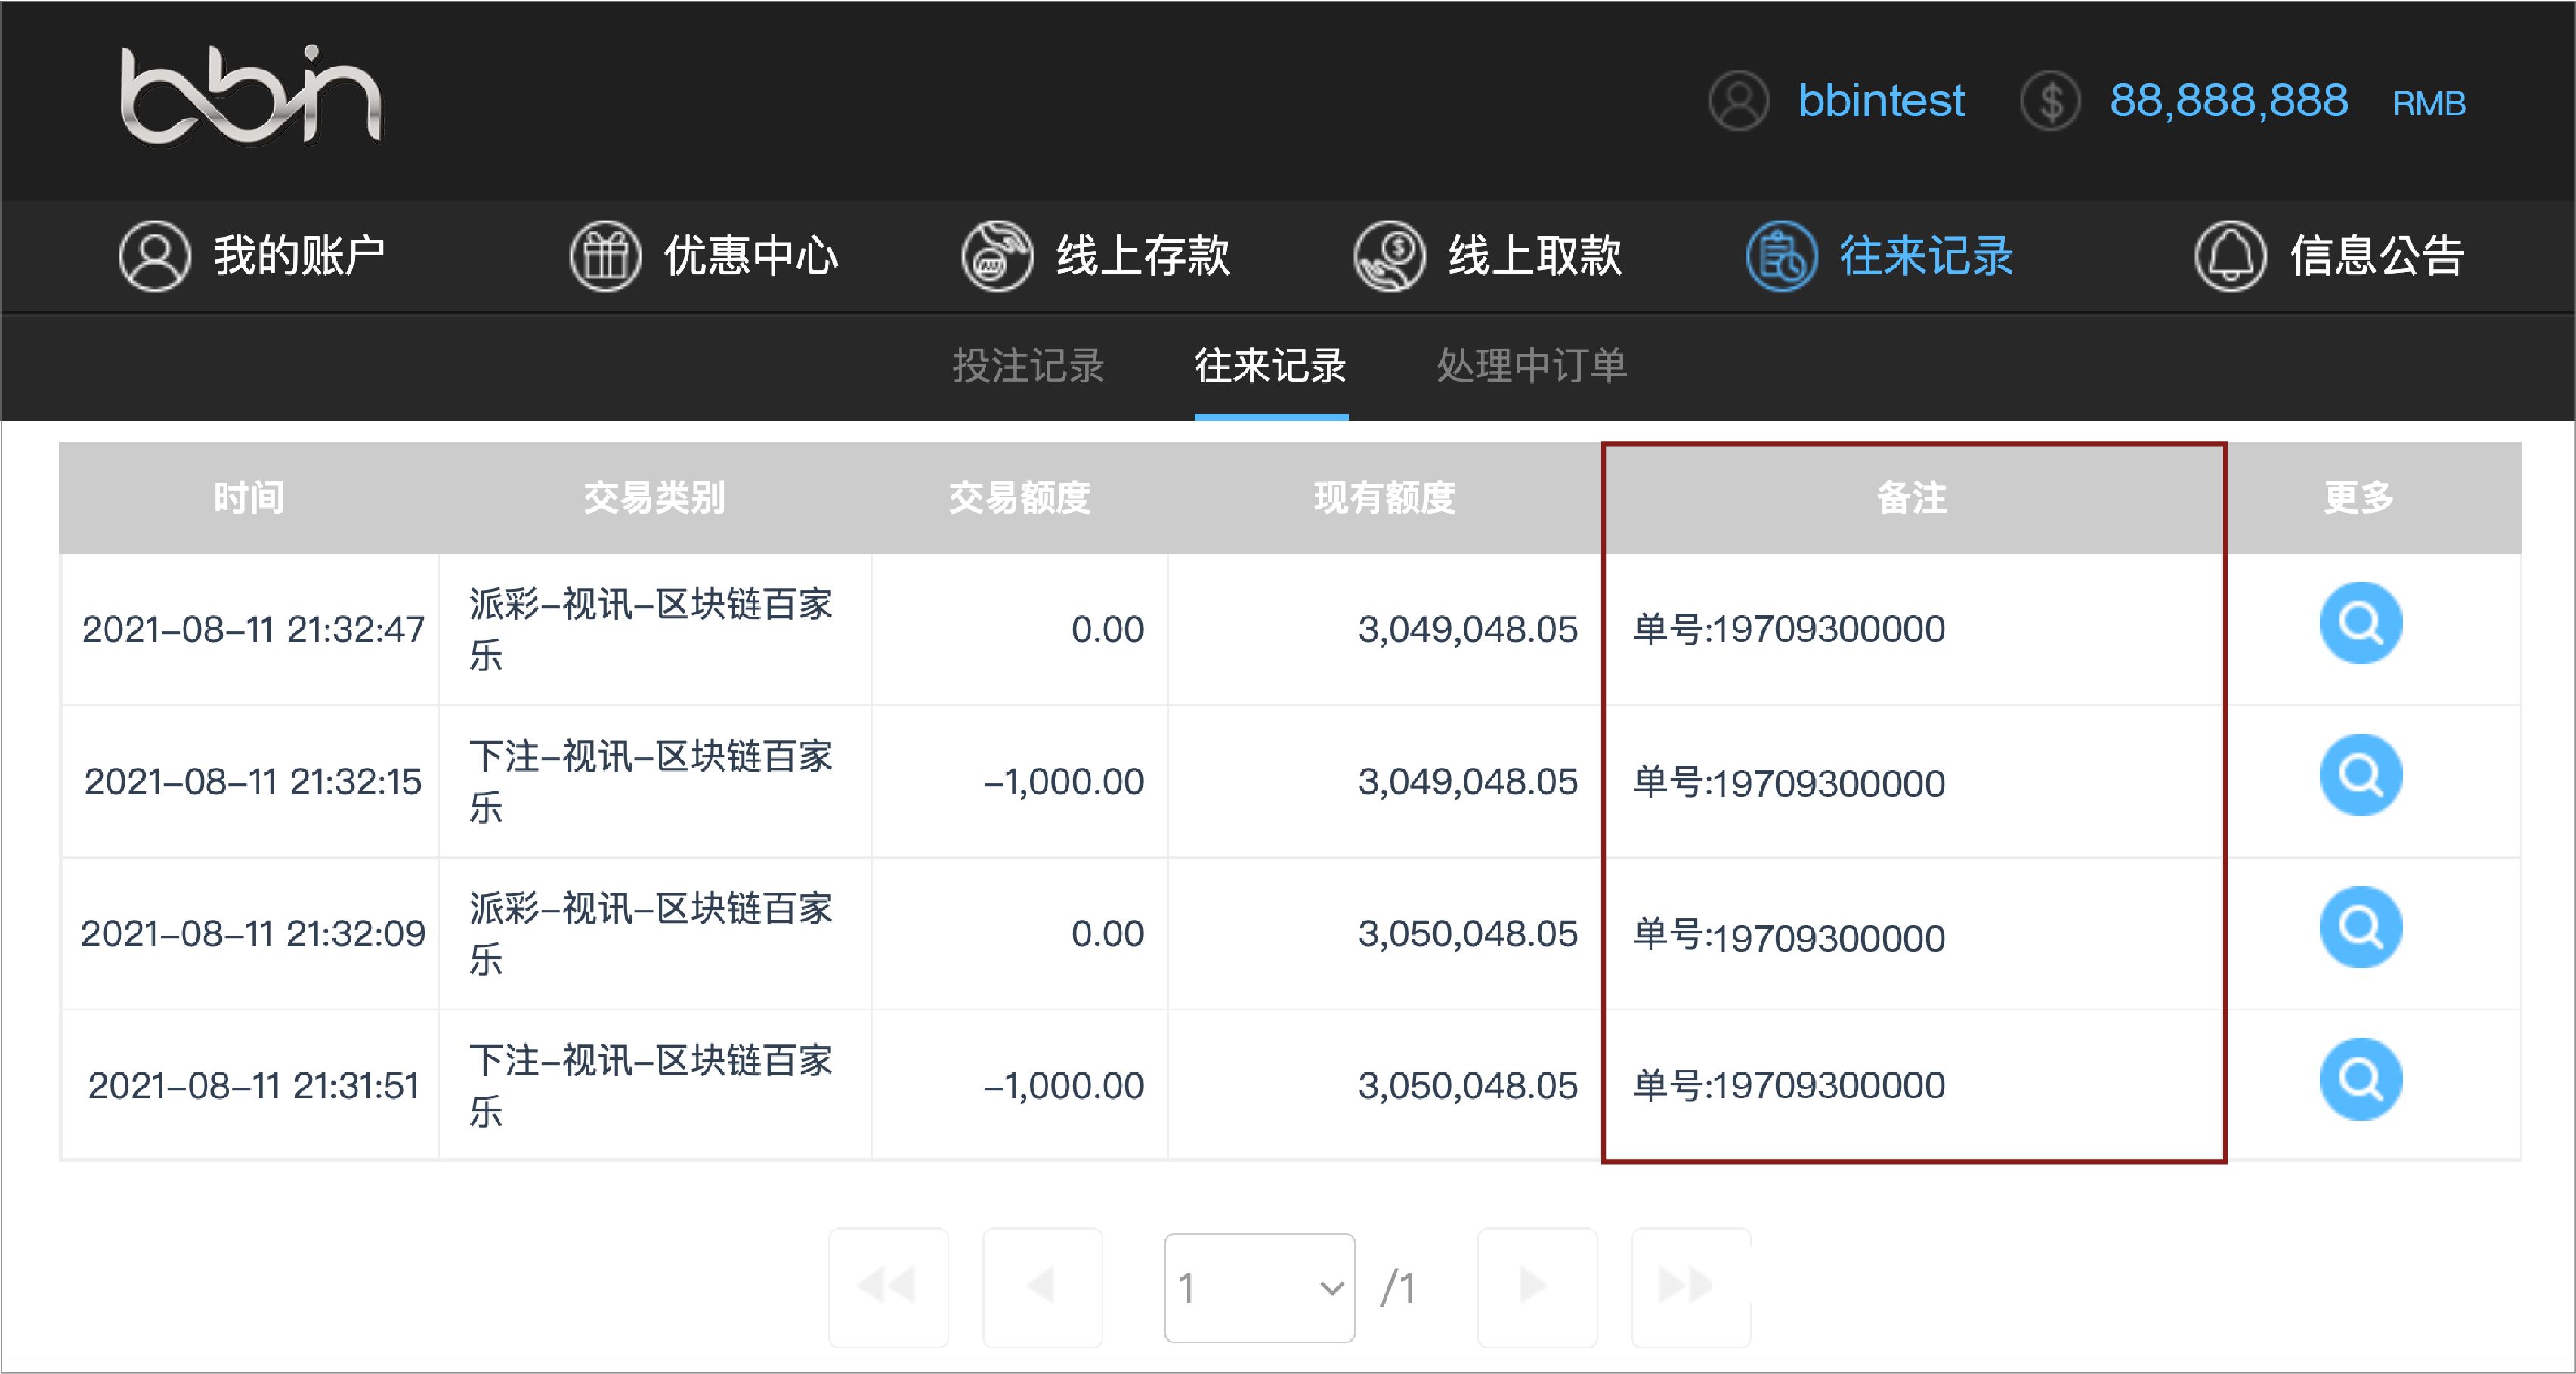The width and height of the screenshot is (2576, 1374).
Task: Switch to the 投注记录 tab
Action: point(1028,366)
